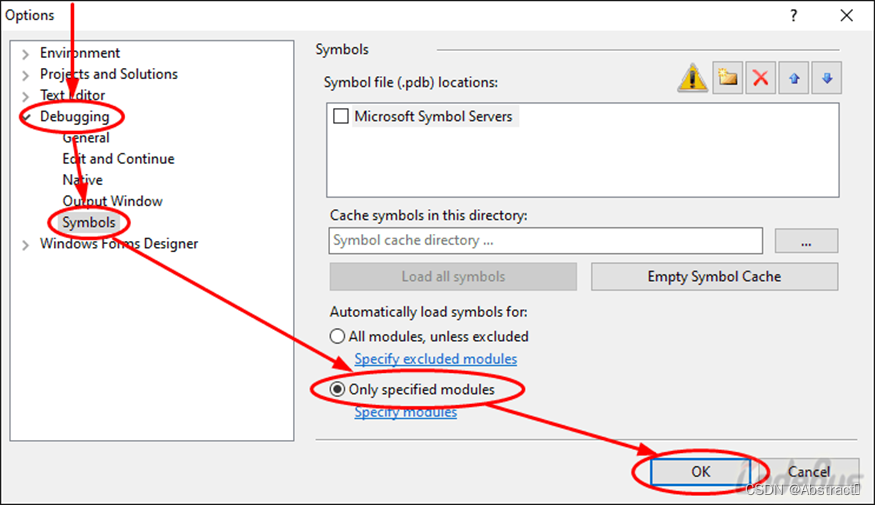The image size is (875, 505).
Task: Enable Microsoft Symbol Servers checkbox
Action: point(340,116)
